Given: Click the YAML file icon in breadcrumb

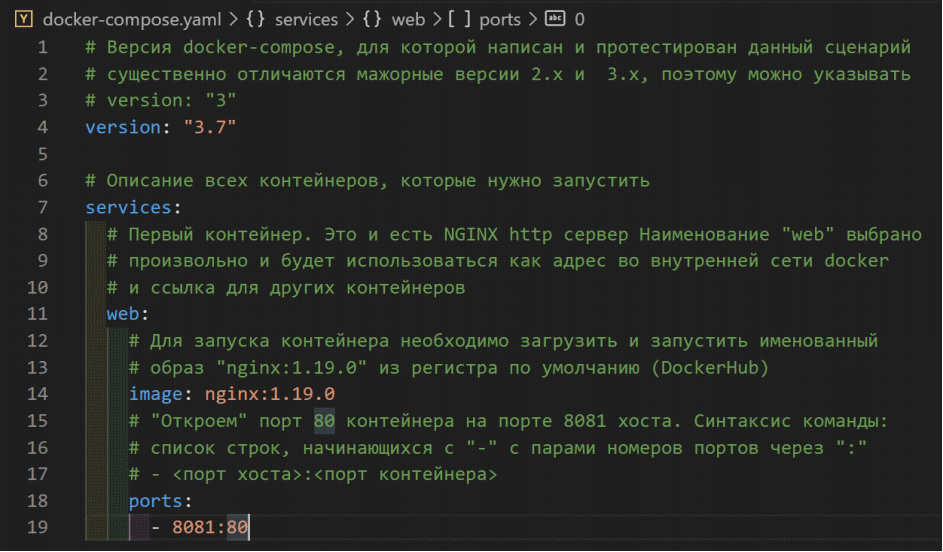Looking at the screenshot, I should pos(23,19).
